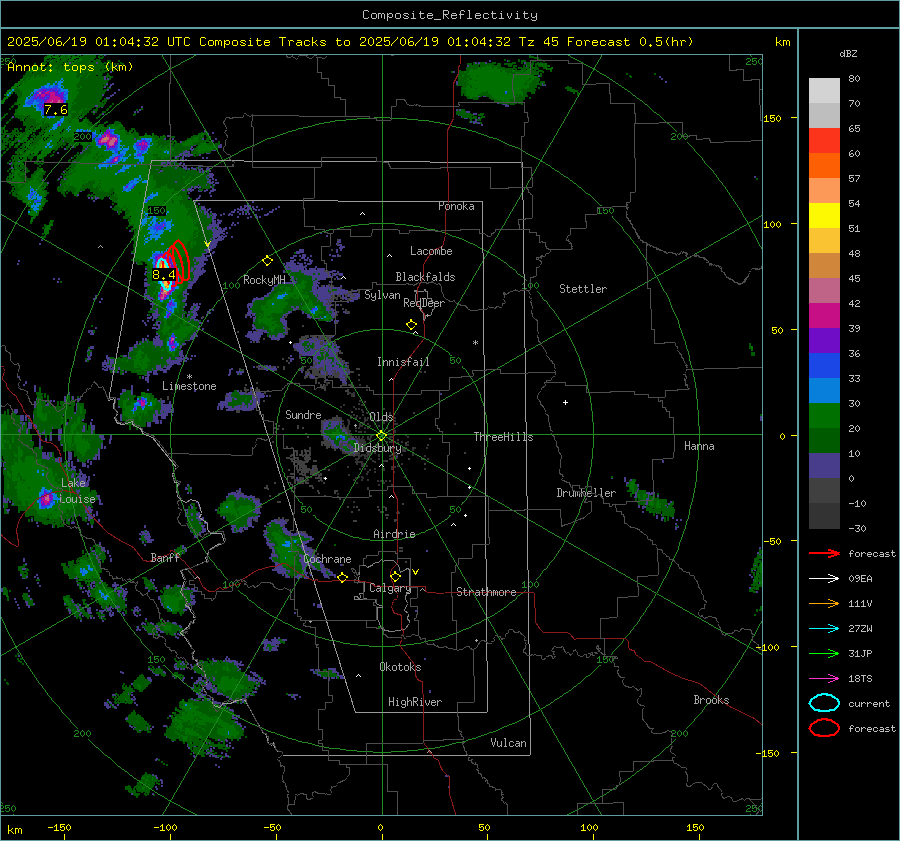Select the 39–36 dBZ purple color swatch
The image size is (900, 841).
pos(824,341)
